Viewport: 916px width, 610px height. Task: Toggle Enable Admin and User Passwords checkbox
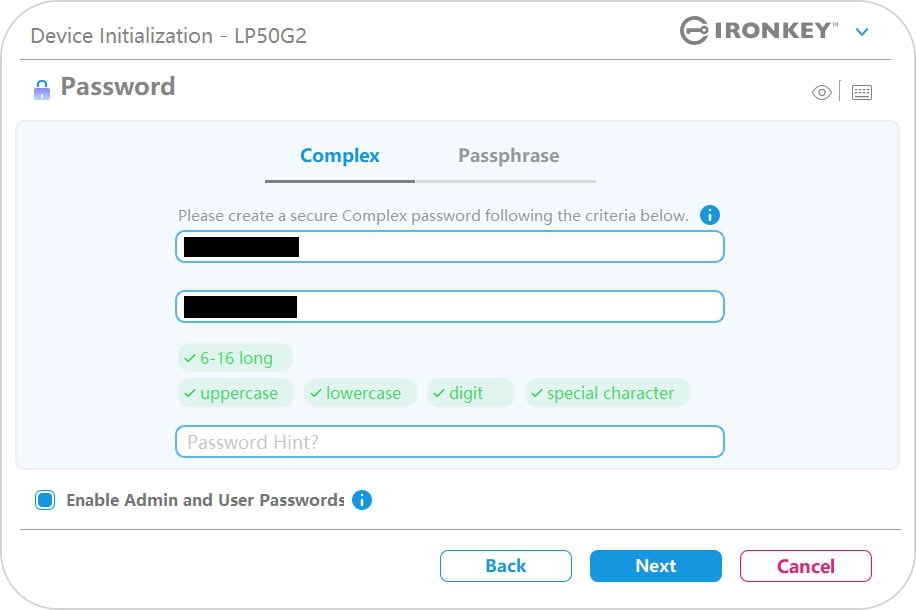(x=45, y=500)
